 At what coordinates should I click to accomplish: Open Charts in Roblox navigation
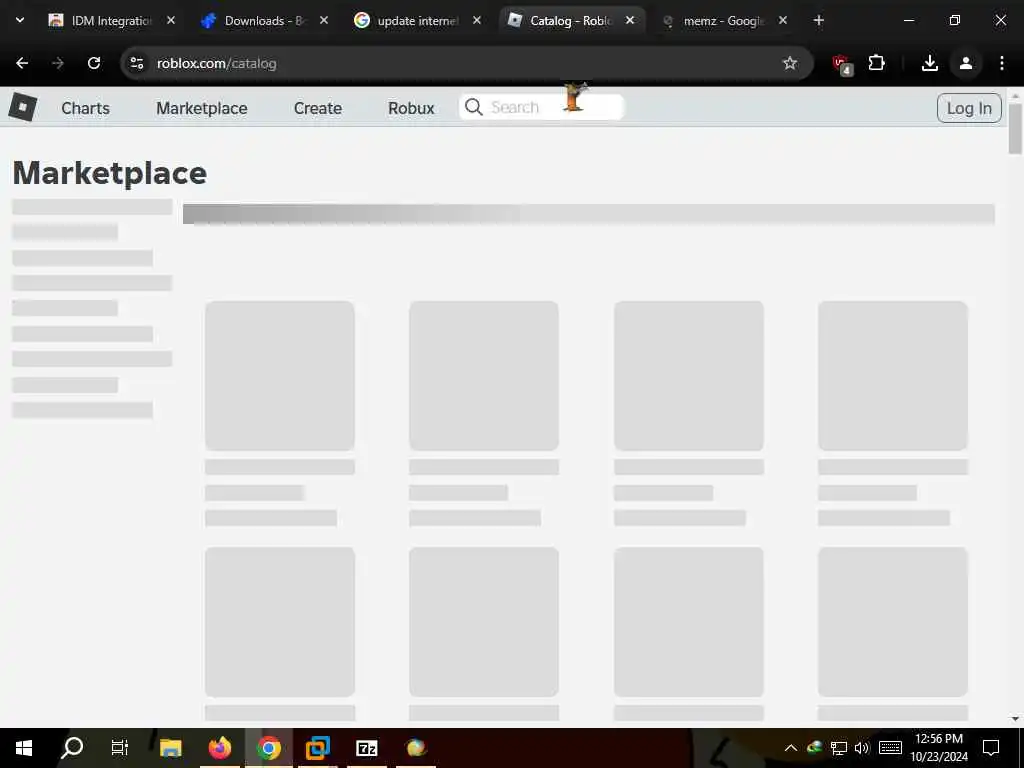pos(86,108)
